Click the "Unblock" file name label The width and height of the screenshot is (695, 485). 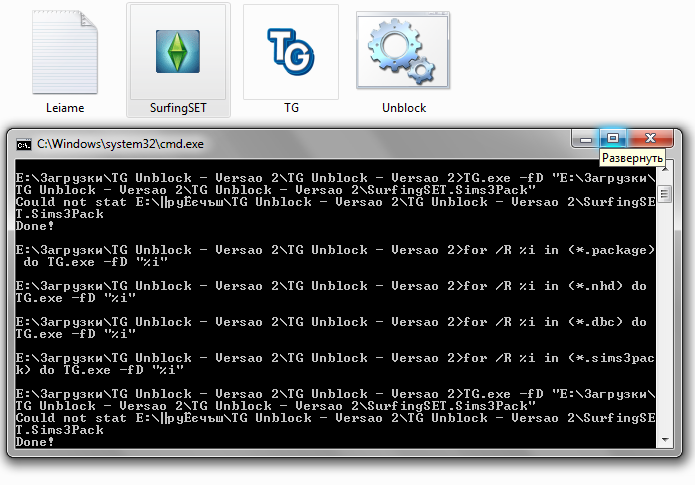point(404,107)
